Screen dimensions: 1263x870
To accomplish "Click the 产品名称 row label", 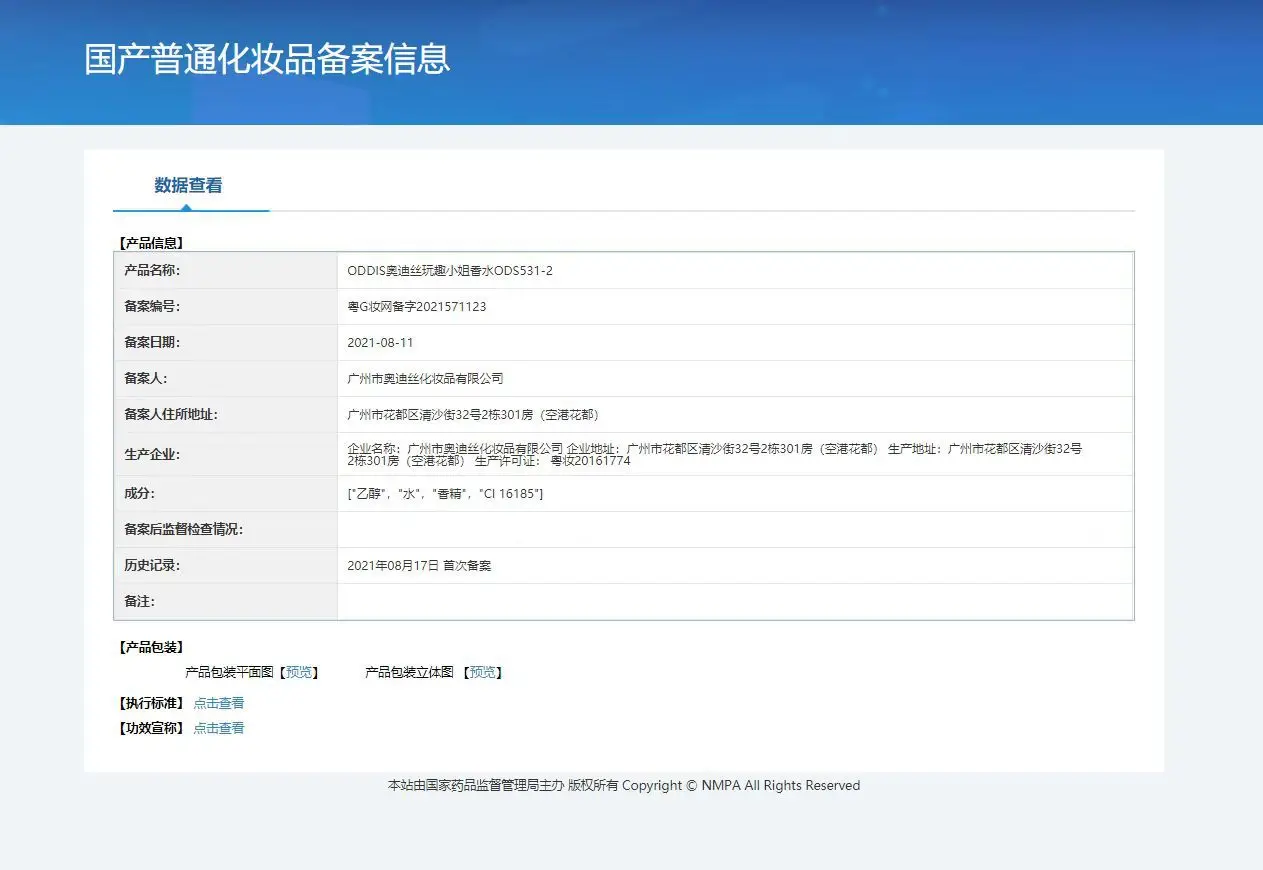I will tap(152, 271).
